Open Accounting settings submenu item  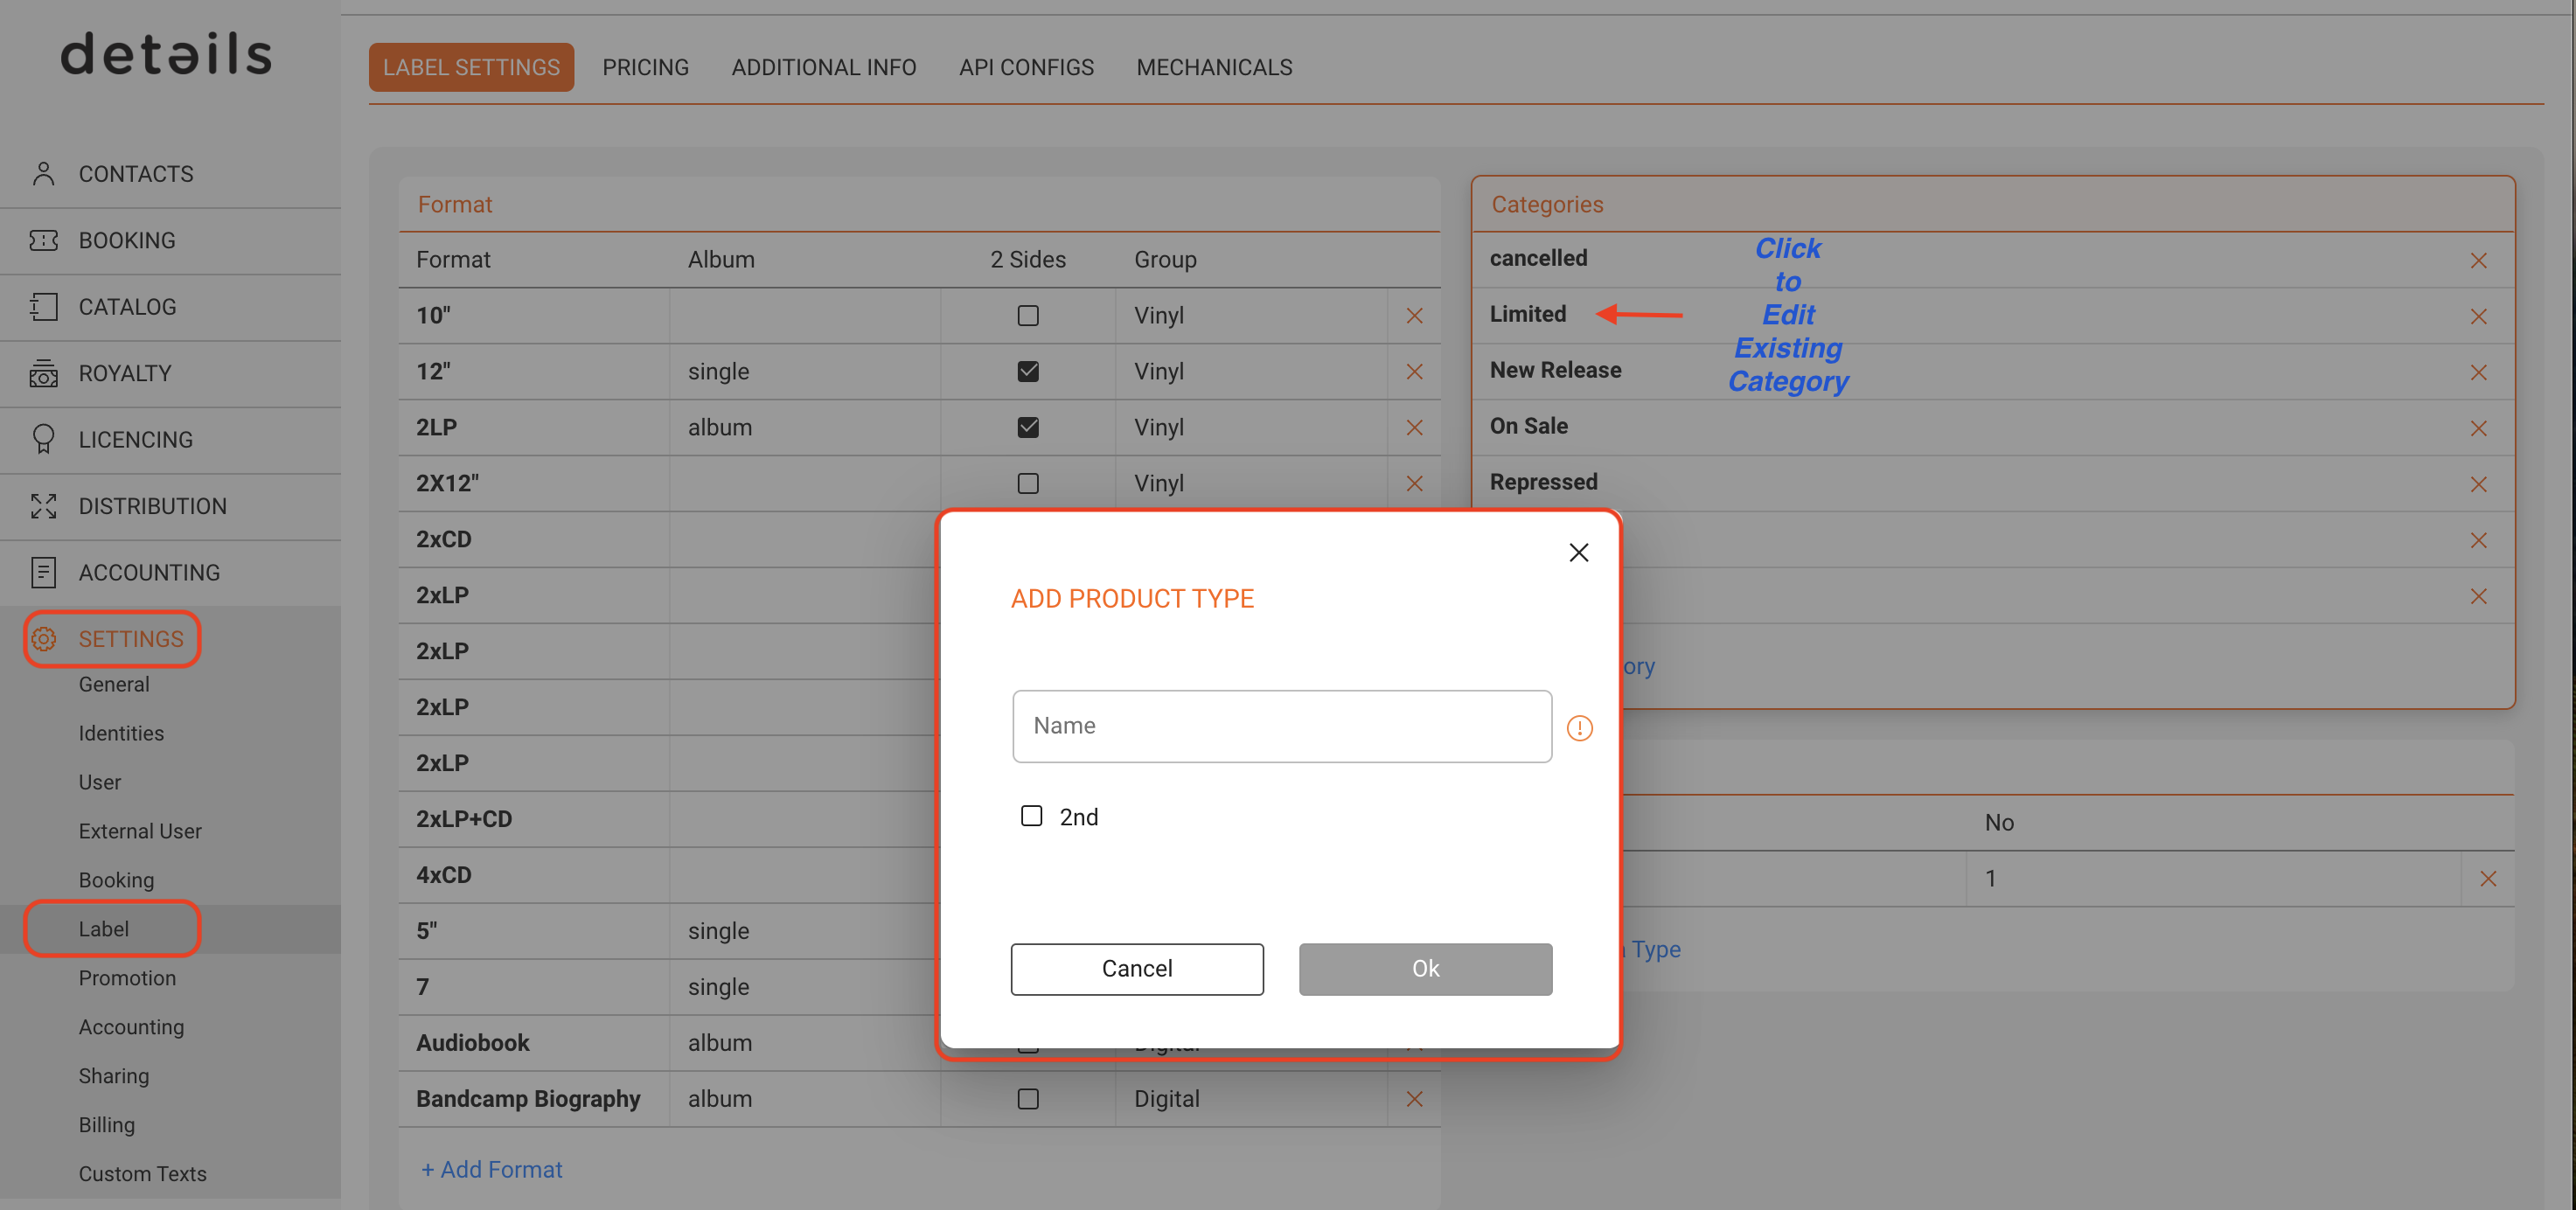[131, 1027]
